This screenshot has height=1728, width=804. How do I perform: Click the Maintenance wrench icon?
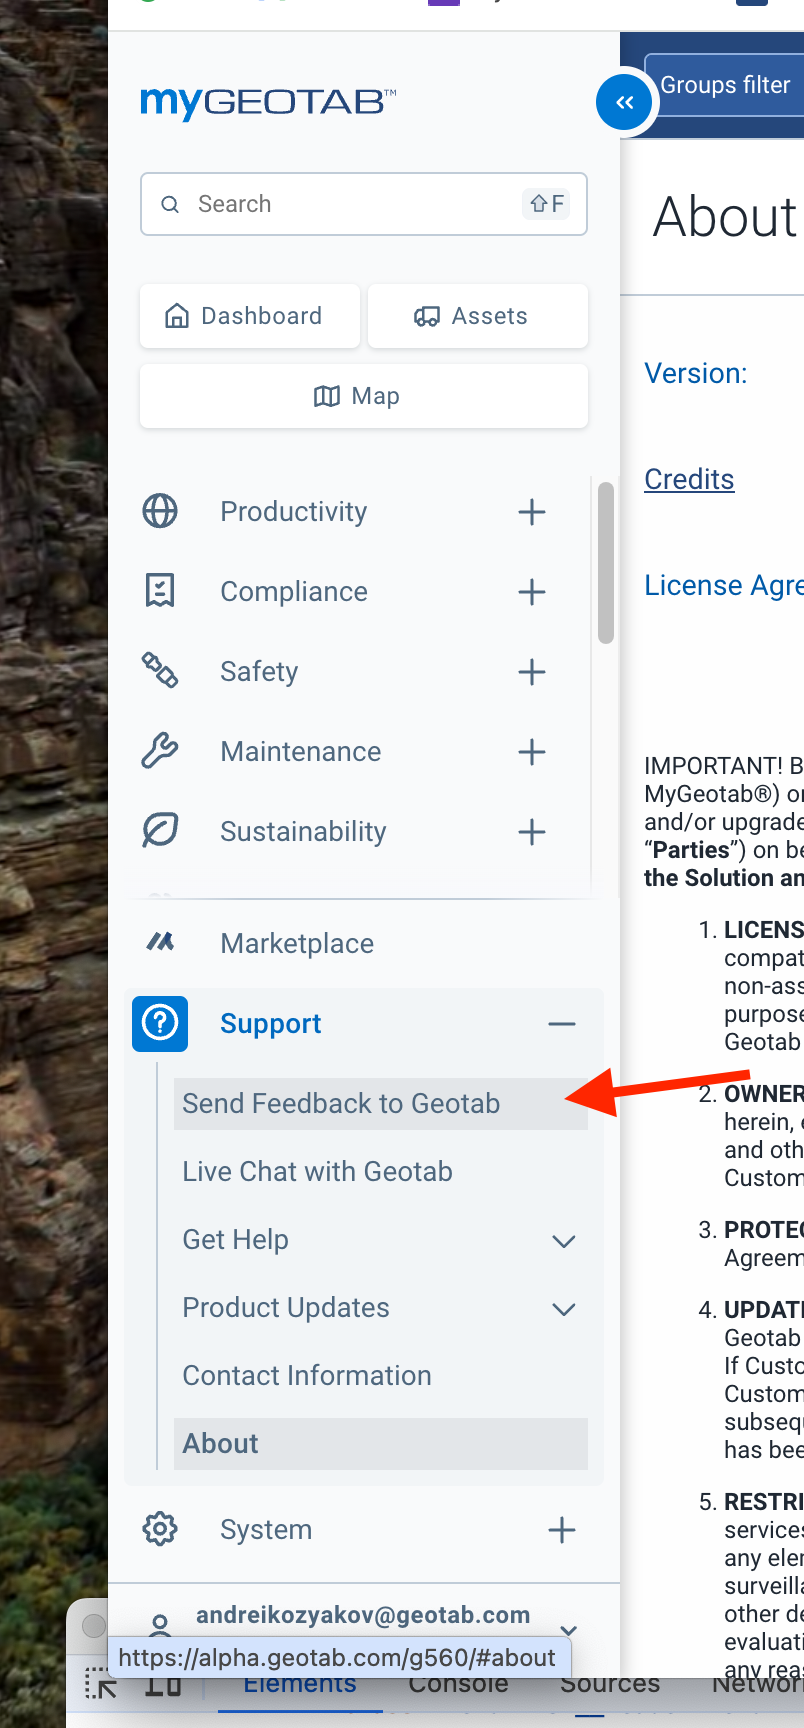tap(159, 751)
